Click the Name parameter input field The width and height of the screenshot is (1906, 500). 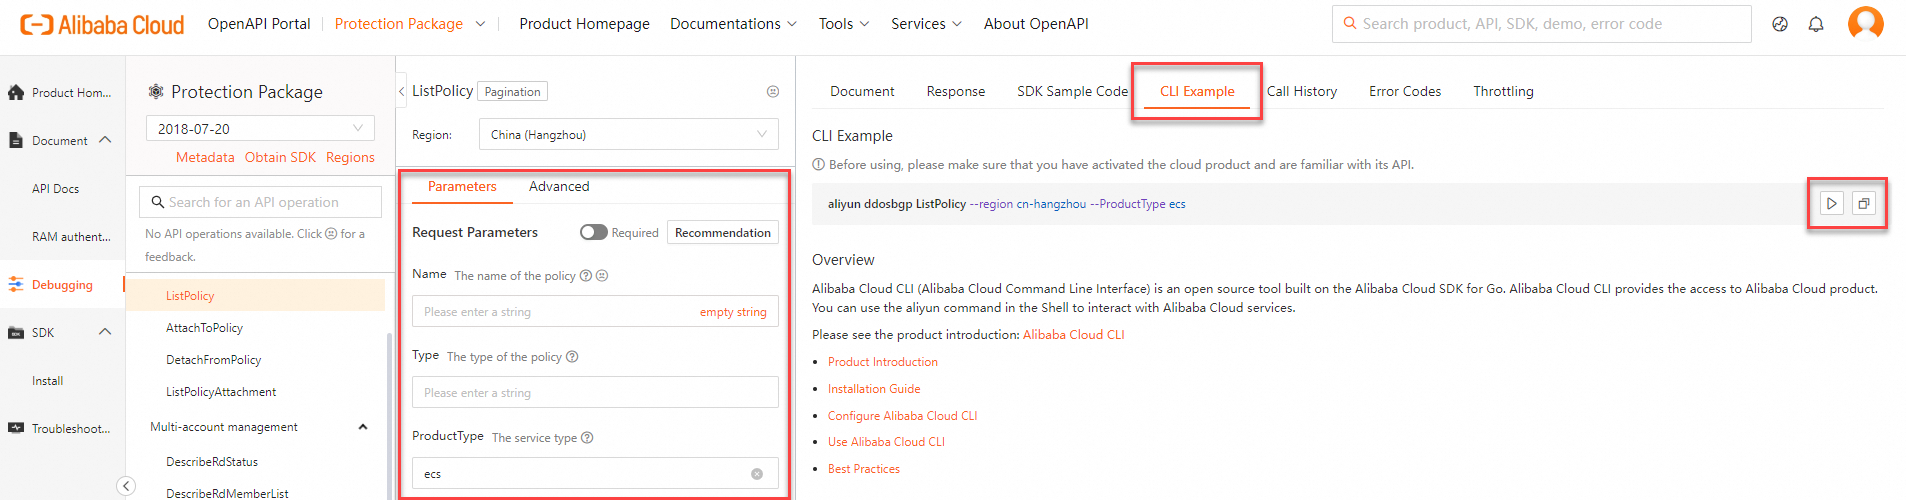coord(555,312)
